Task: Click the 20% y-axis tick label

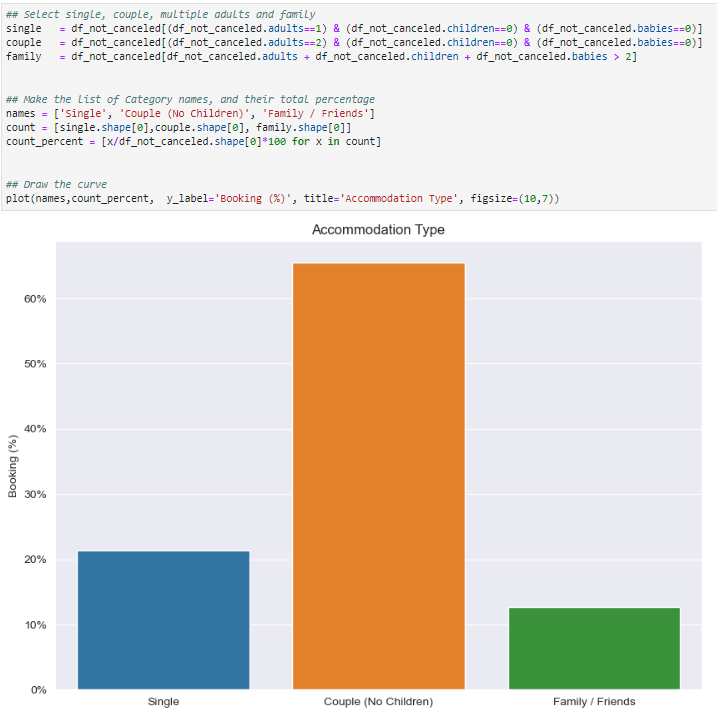Action: coord(34,560)
